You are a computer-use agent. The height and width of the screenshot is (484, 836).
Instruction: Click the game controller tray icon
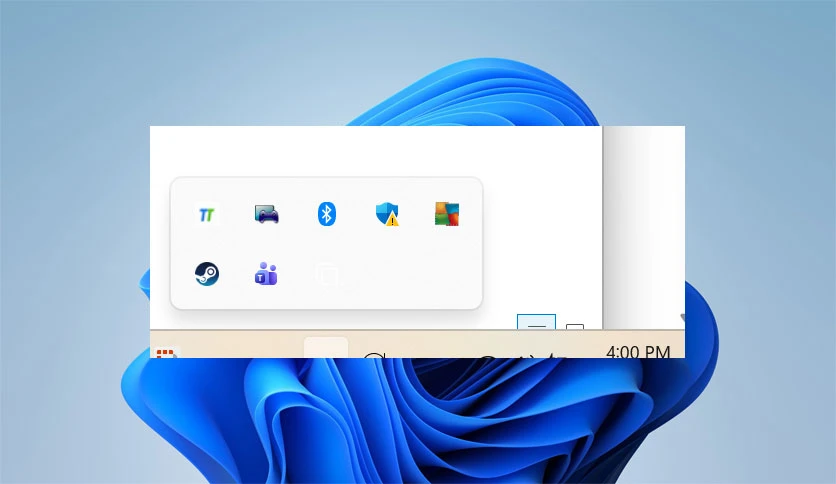267,215
